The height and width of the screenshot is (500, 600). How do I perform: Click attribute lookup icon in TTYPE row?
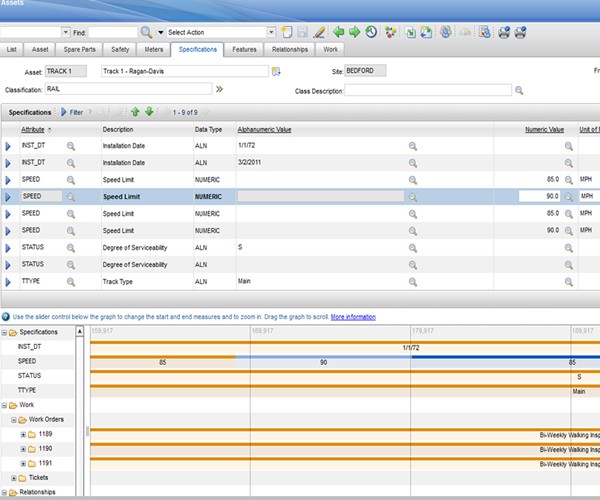(x=71, y=282)
